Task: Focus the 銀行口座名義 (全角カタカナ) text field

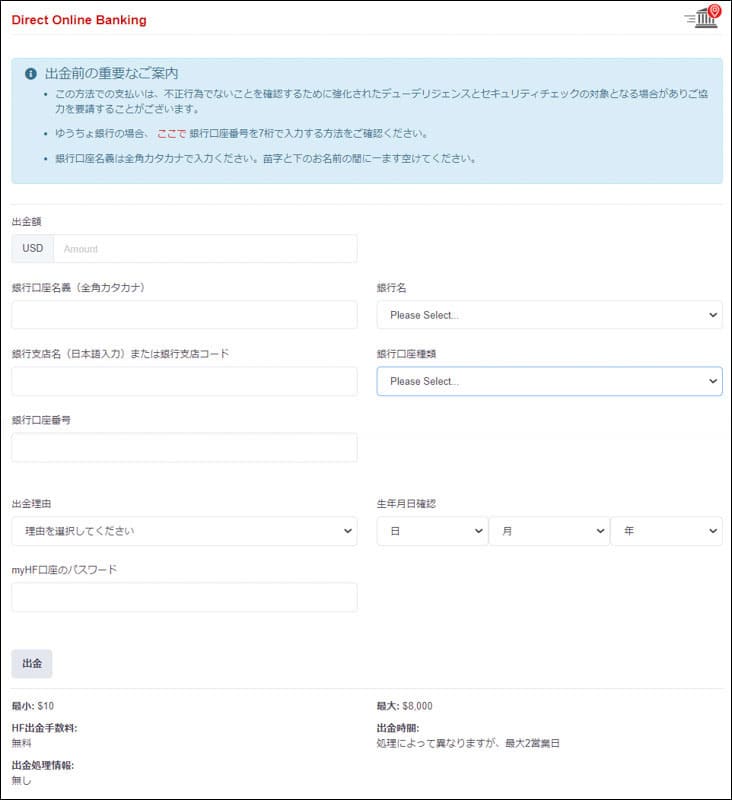Action: coord(184,315)
